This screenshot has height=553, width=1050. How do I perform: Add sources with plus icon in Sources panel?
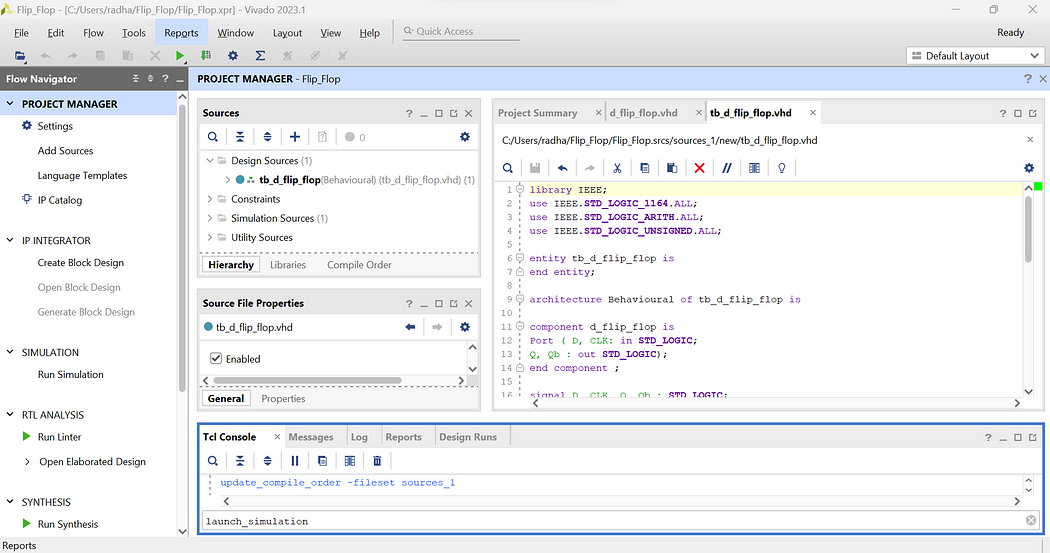295,137
